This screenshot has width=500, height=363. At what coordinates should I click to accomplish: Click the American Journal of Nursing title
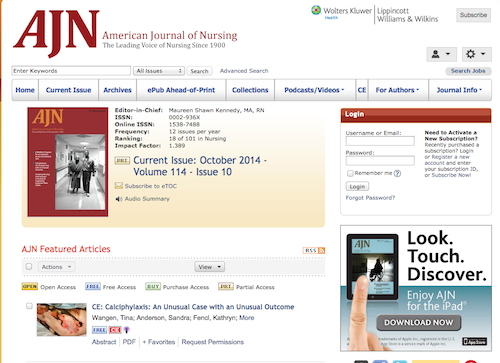[170, 35]
